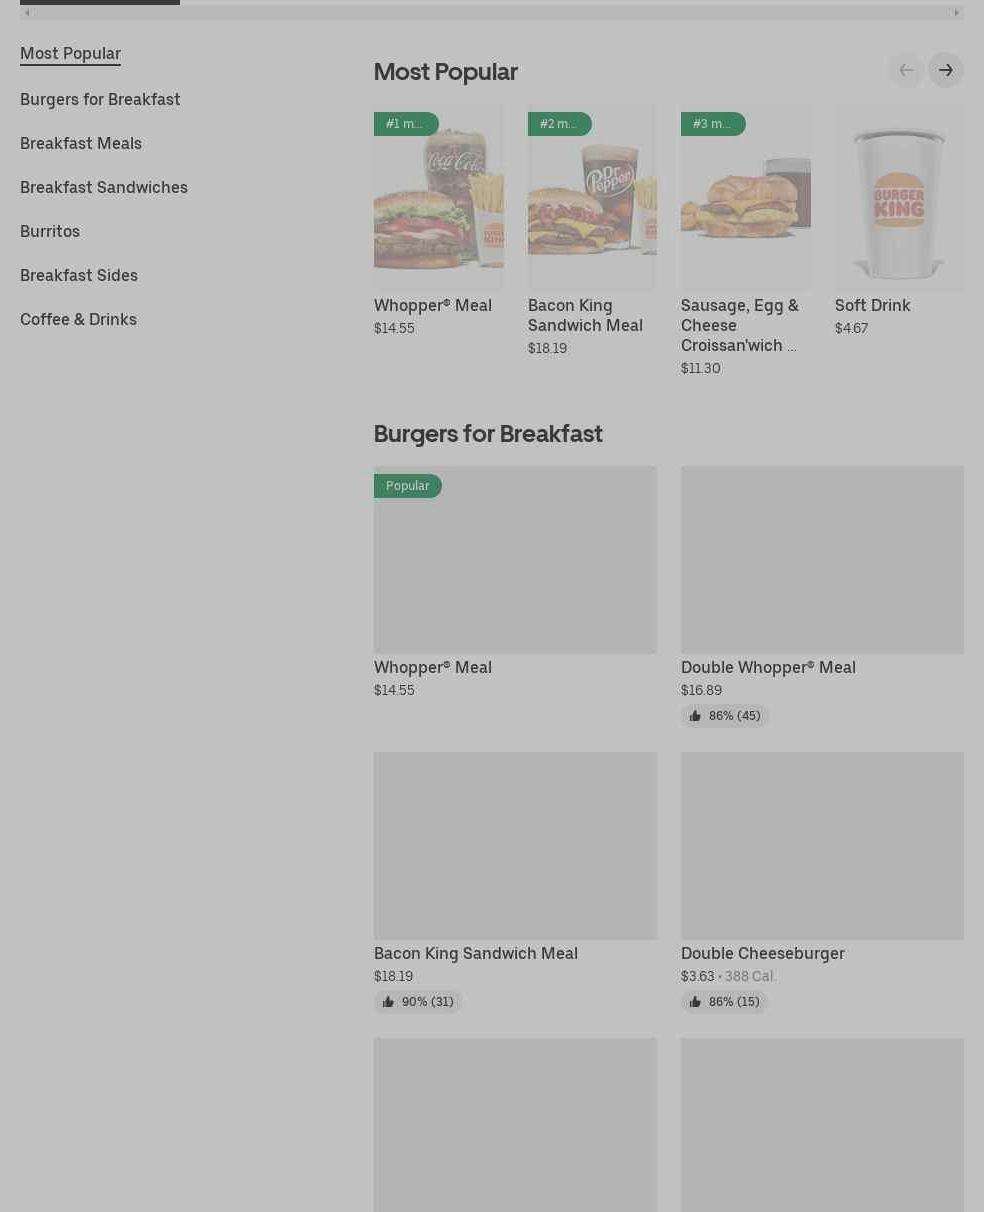Open the Double Whopper Meal item title
The width and height of the screenshot is (984, 1212).
click(768, 667)
